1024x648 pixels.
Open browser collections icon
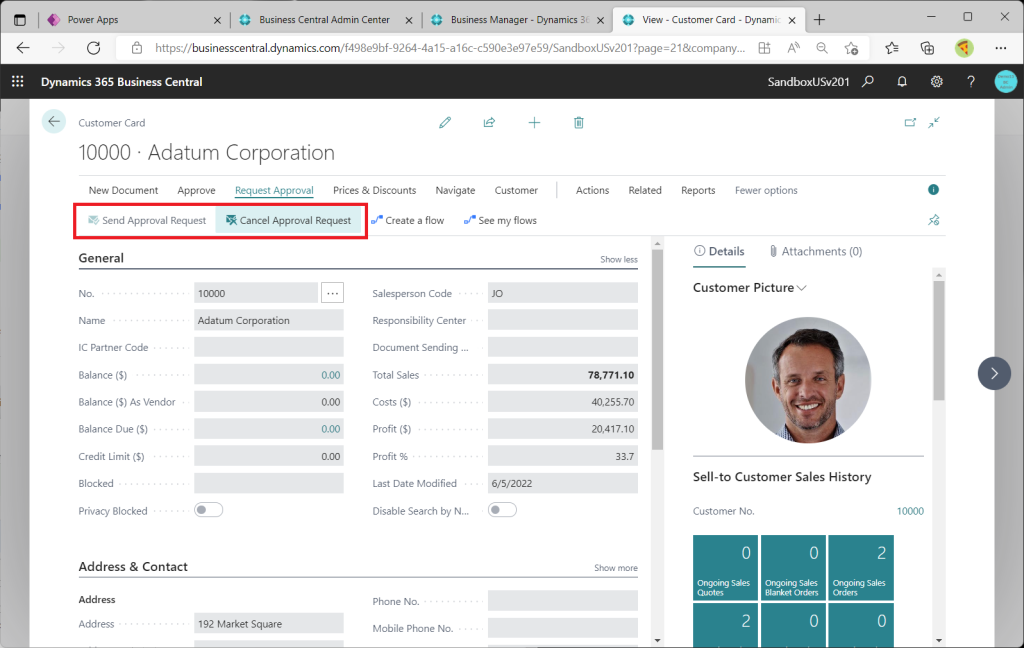pyautogui.click(x=927, y=48)
